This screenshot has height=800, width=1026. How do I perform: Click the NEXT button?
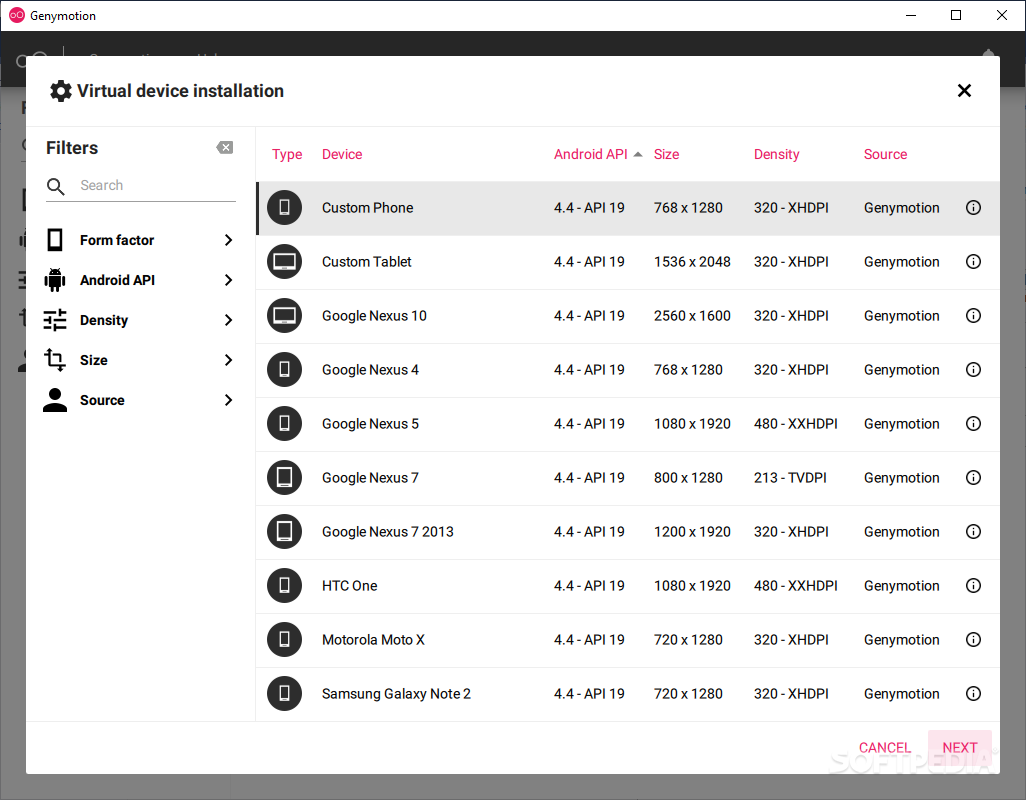click(960, 748)
